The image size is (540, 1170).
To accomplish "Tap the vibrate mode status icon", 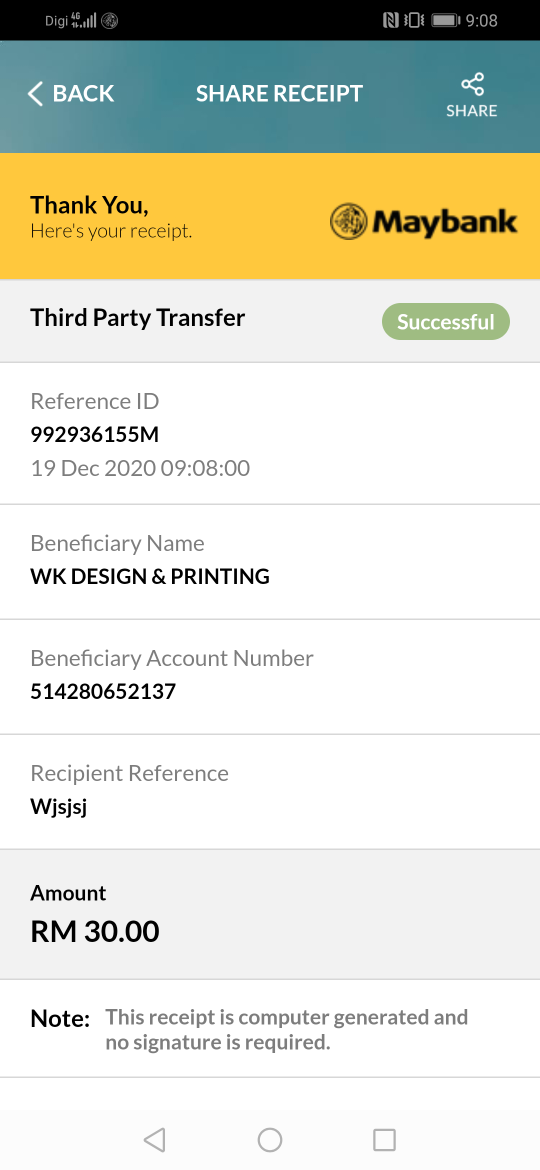I will point(414,20).
